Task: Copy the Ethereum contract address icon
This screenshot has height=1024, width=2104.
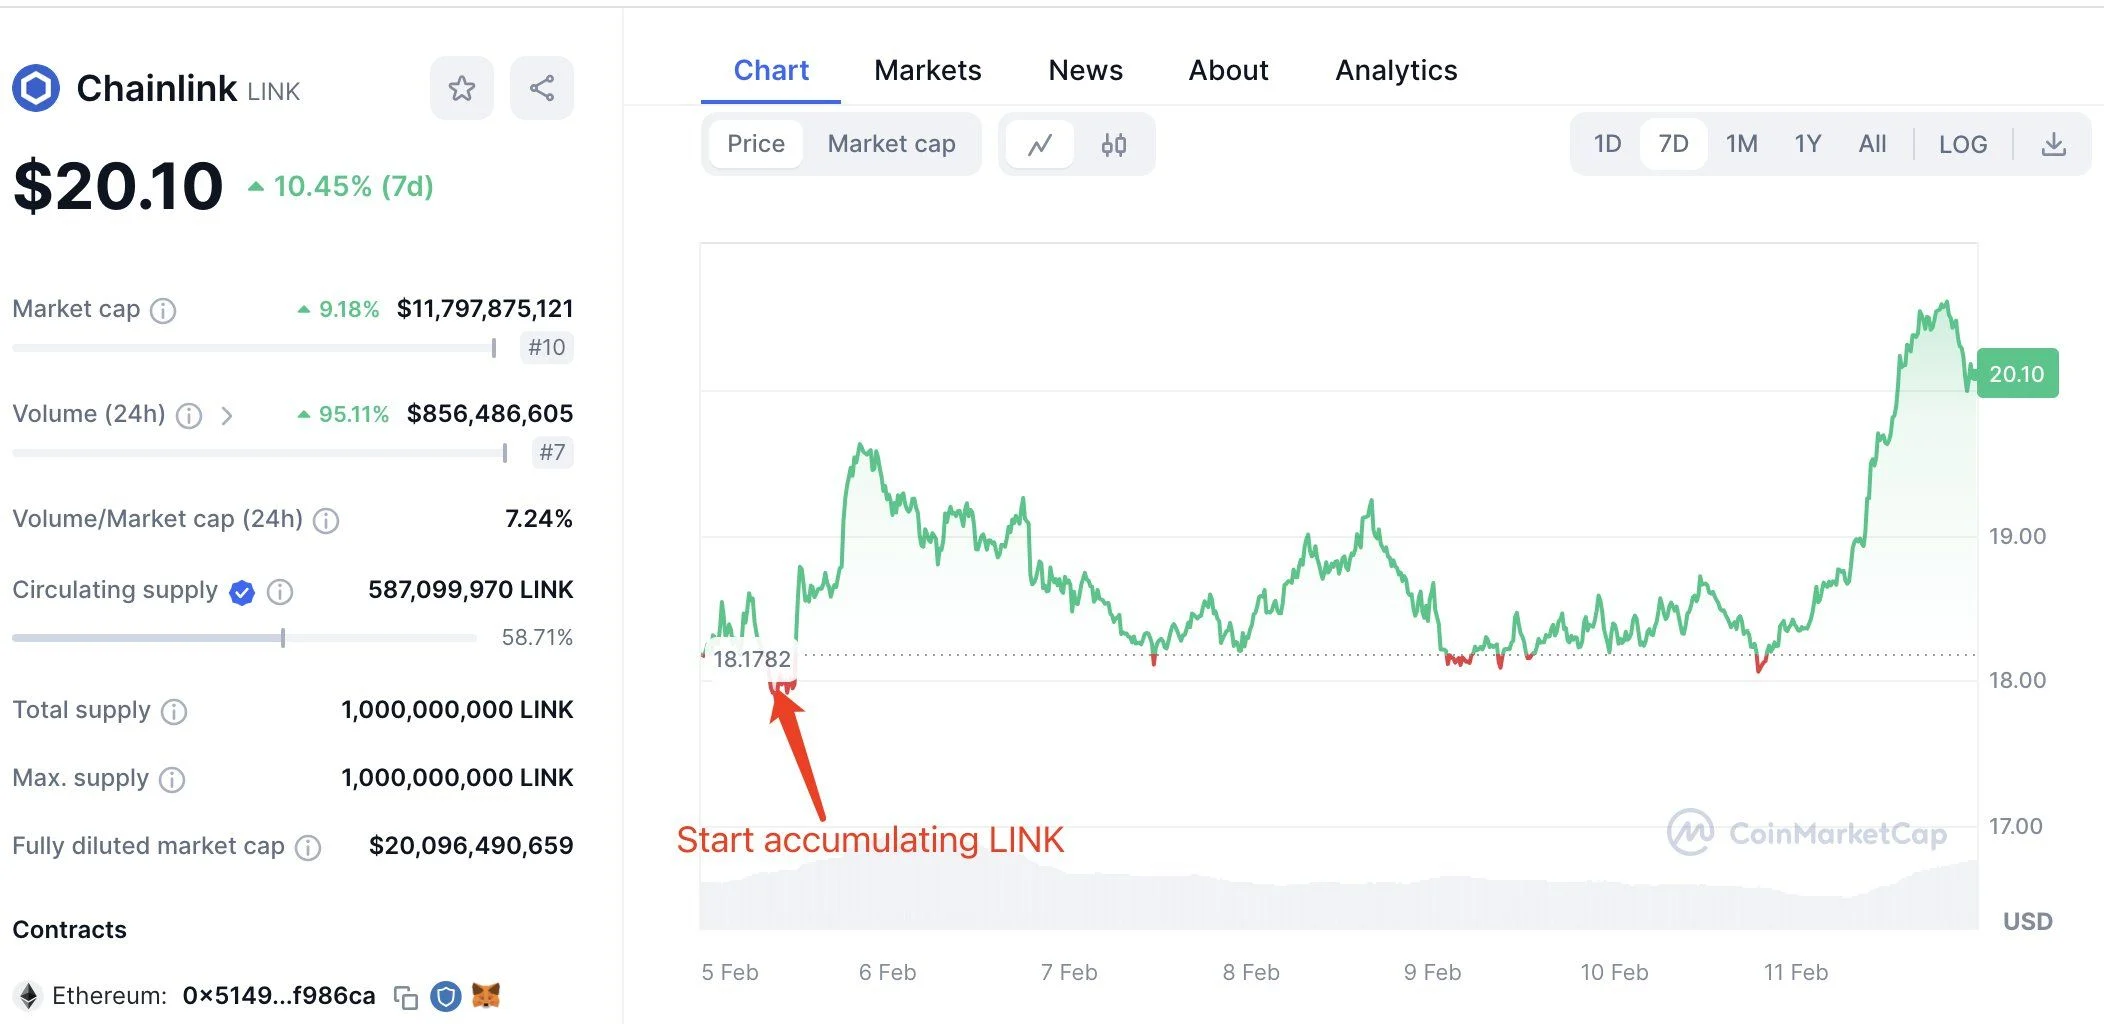Action: (403, 996)
